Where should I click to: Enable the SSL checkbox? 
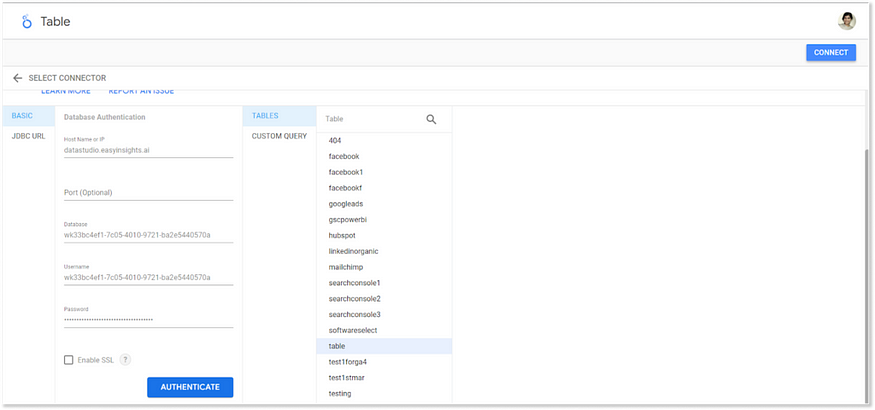point(68,360)
